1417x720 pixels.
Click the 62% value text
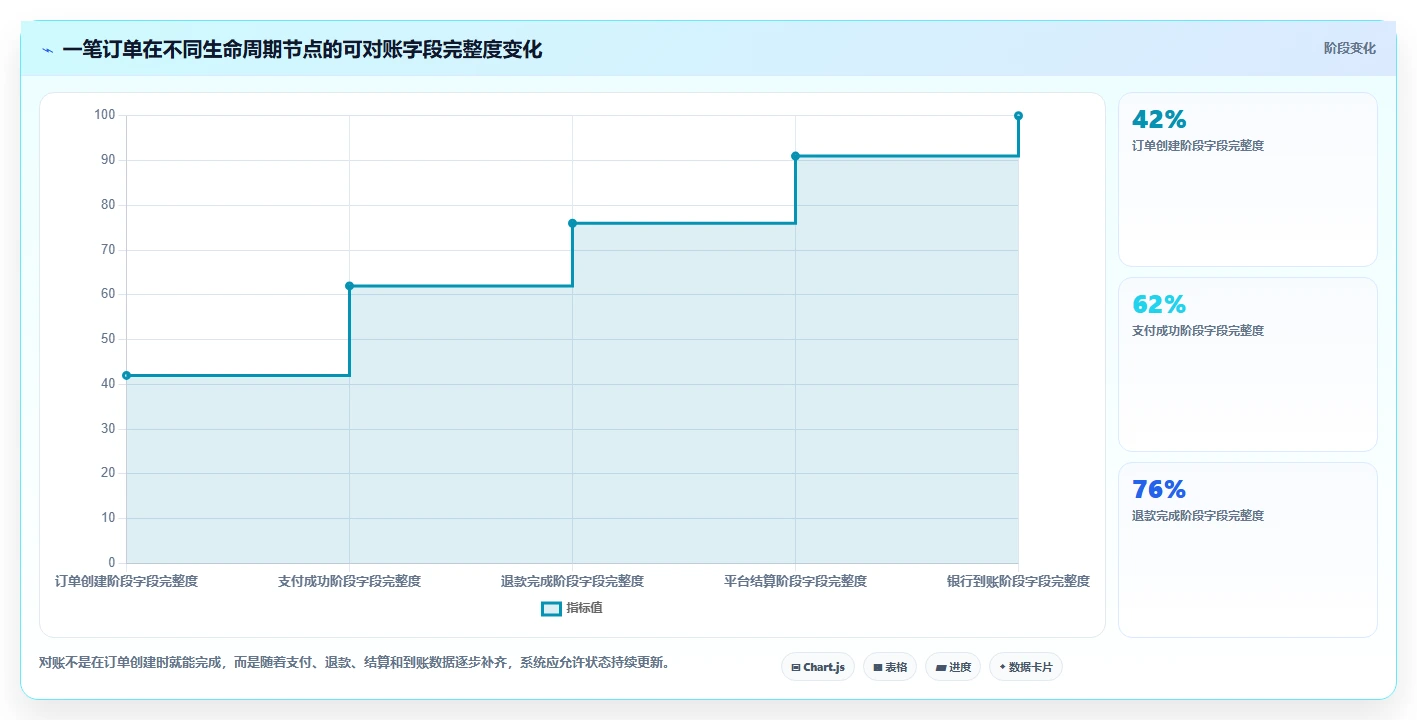[x=1159, y=304]
